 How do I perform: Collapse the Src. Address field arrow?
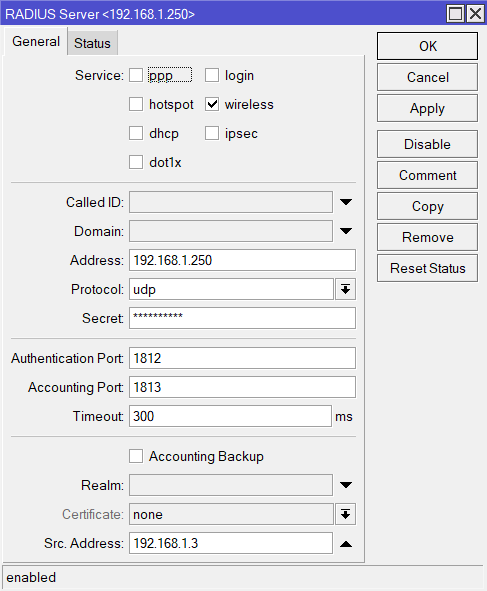(x=346, y=544)
